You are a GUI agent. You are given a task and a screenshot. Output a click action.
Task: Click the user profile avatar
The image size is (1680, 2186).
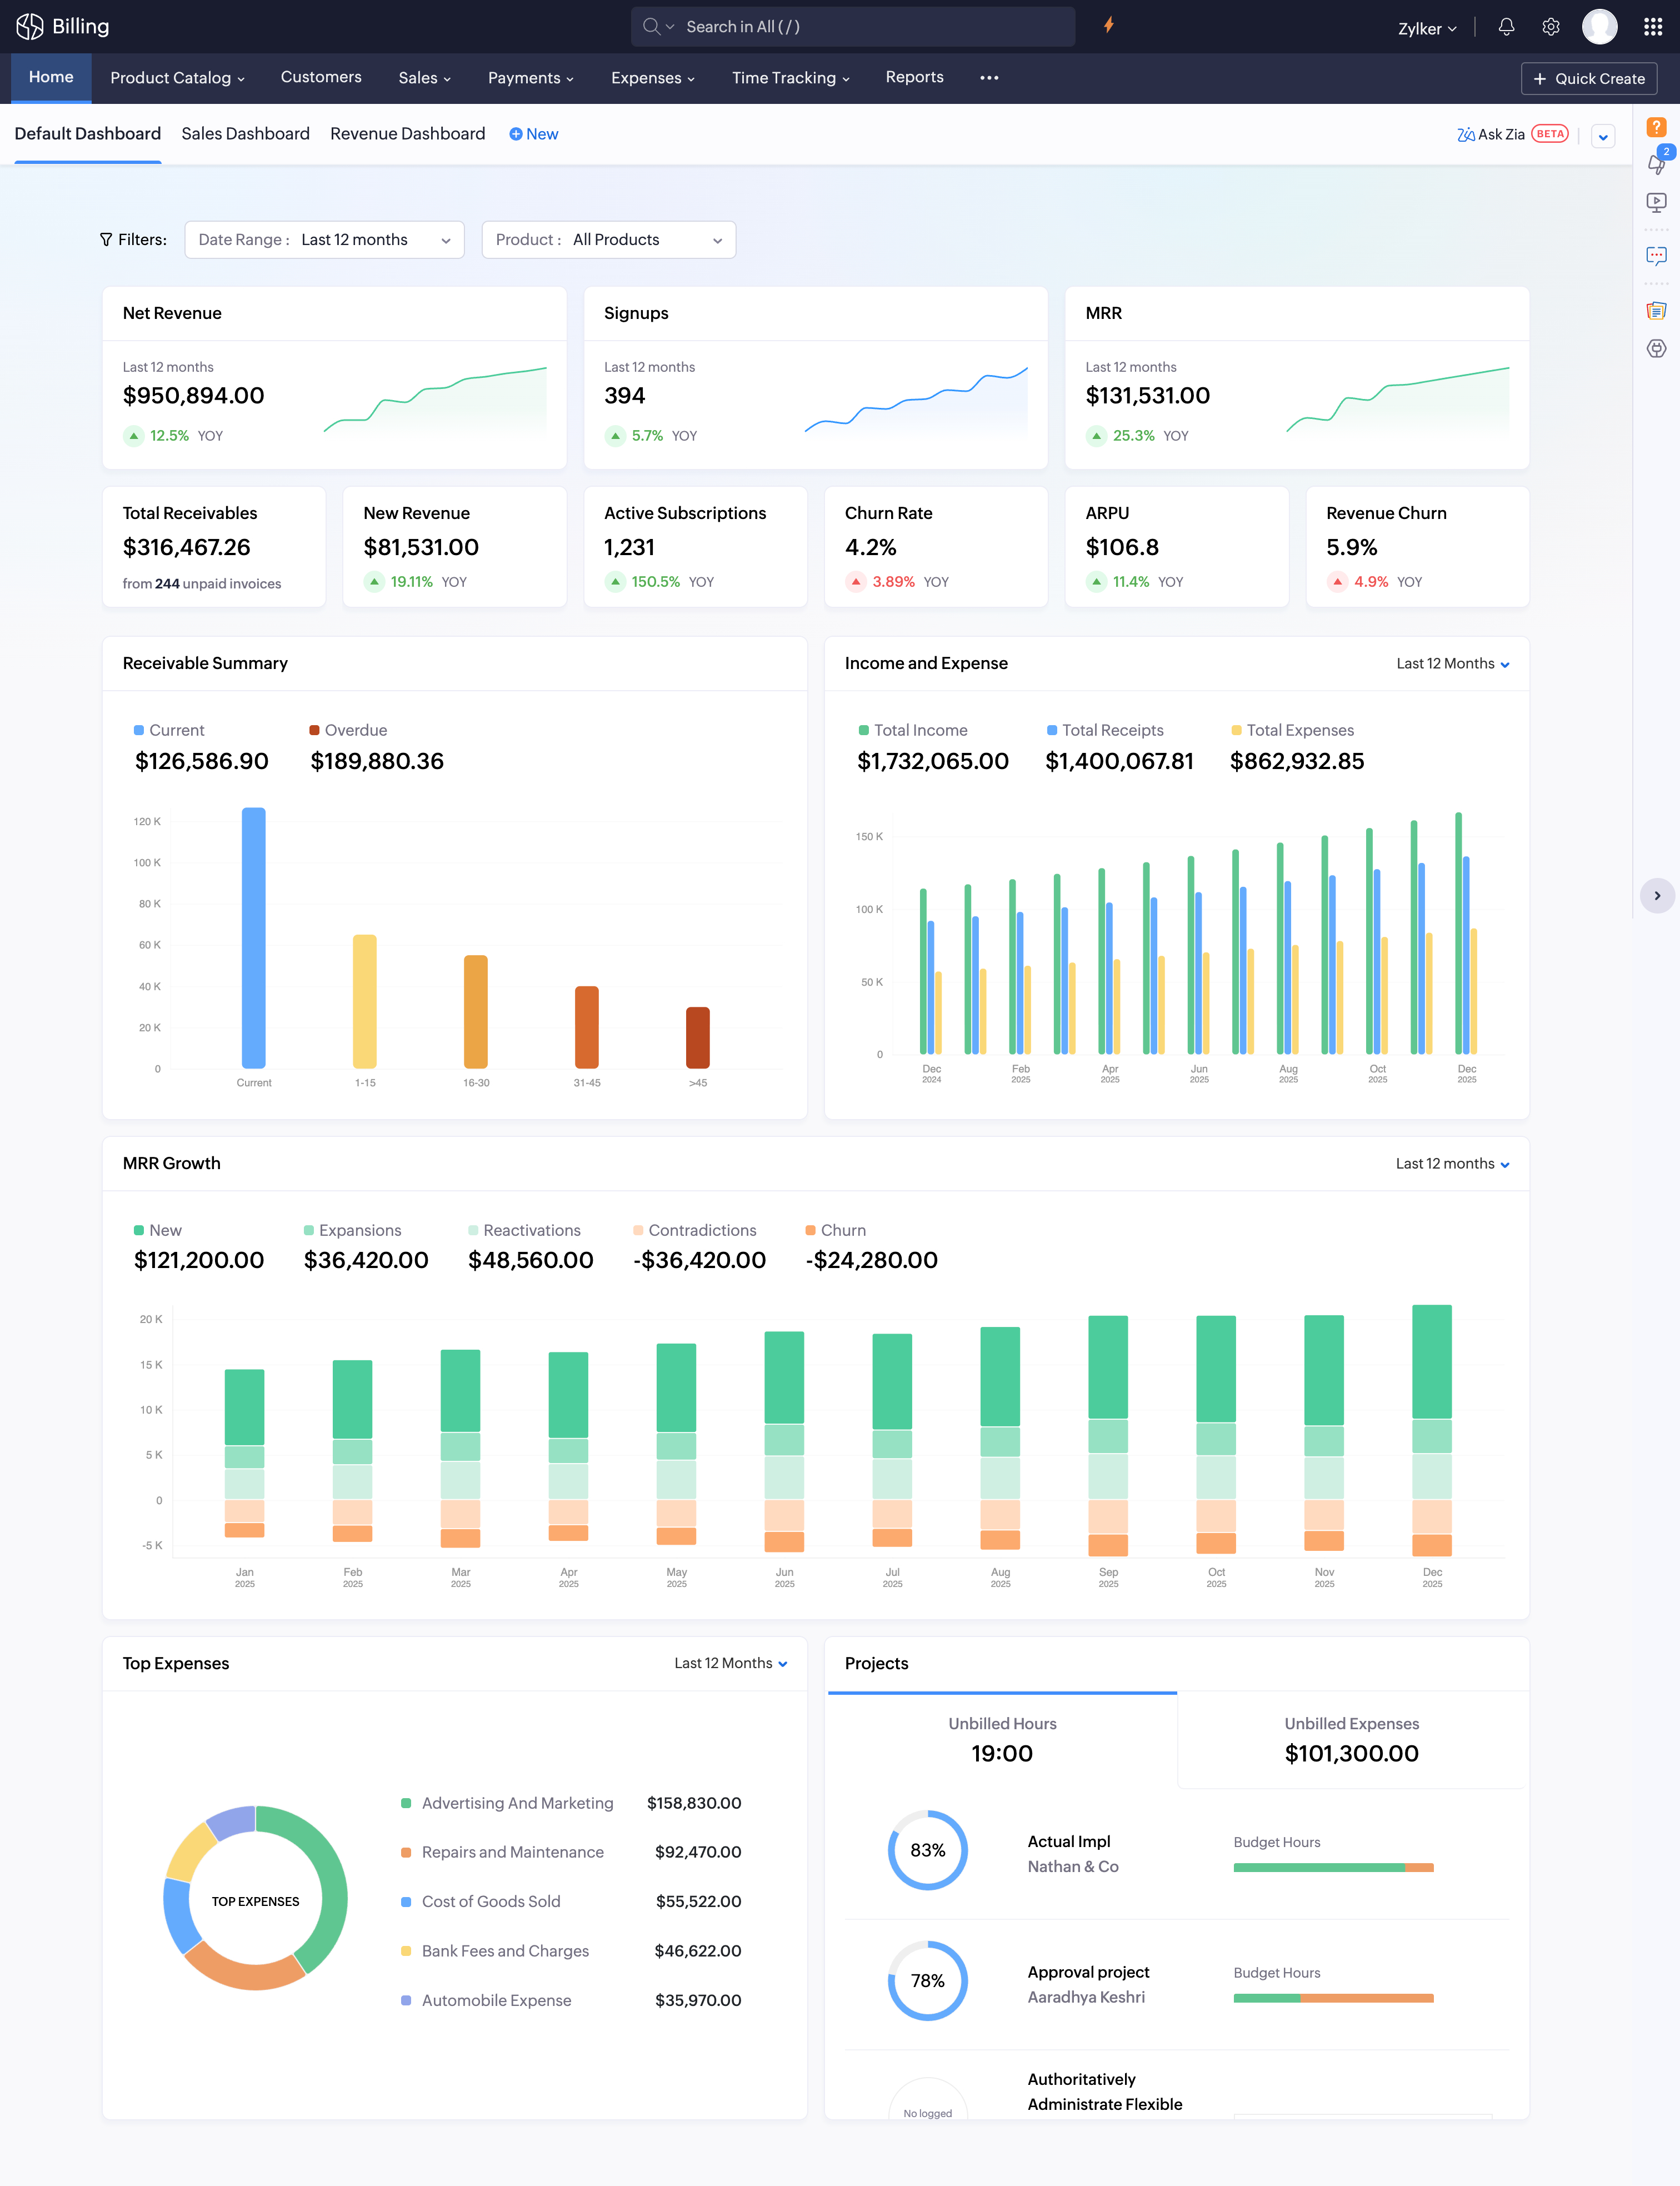(x=1599, y=27)
